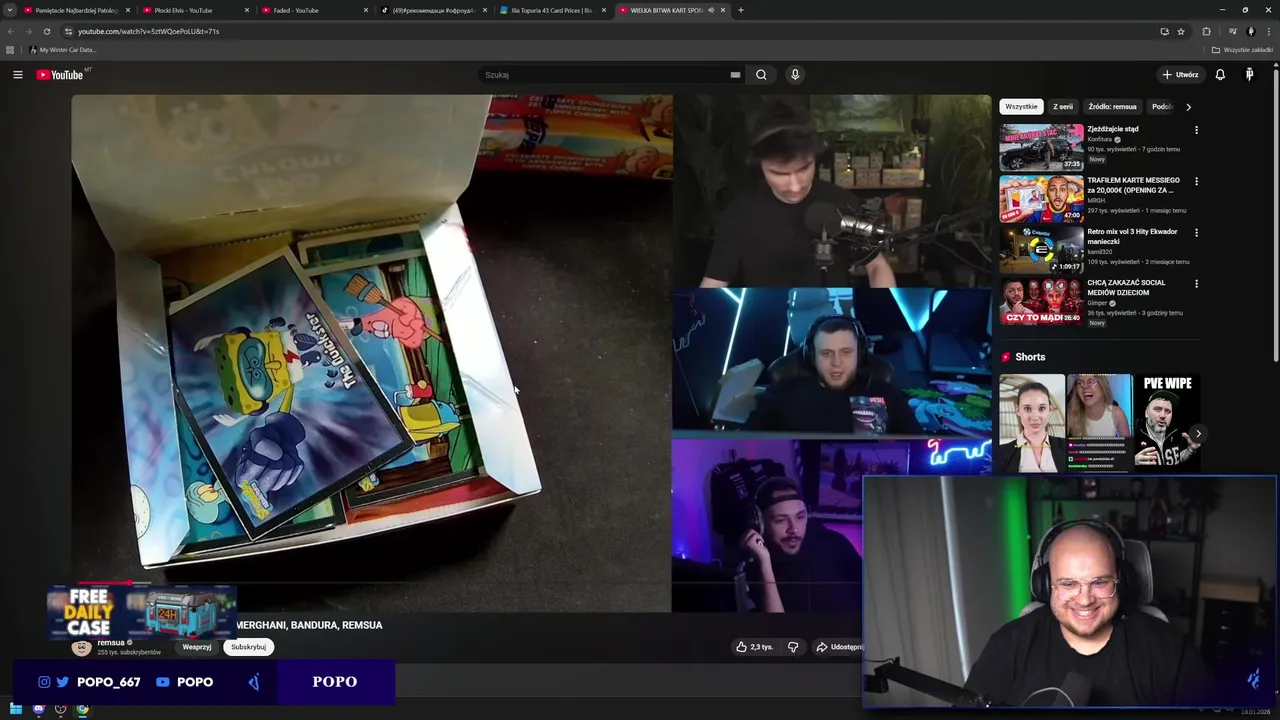Click the Subskrybuj button
Screen dimensions: 1280x720
pos(248,647)
